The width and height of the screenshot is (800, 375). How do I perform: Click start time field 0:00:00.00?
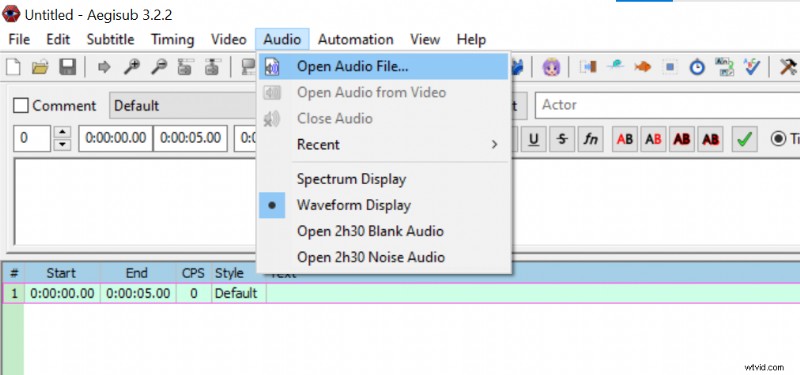pos(116,139)
